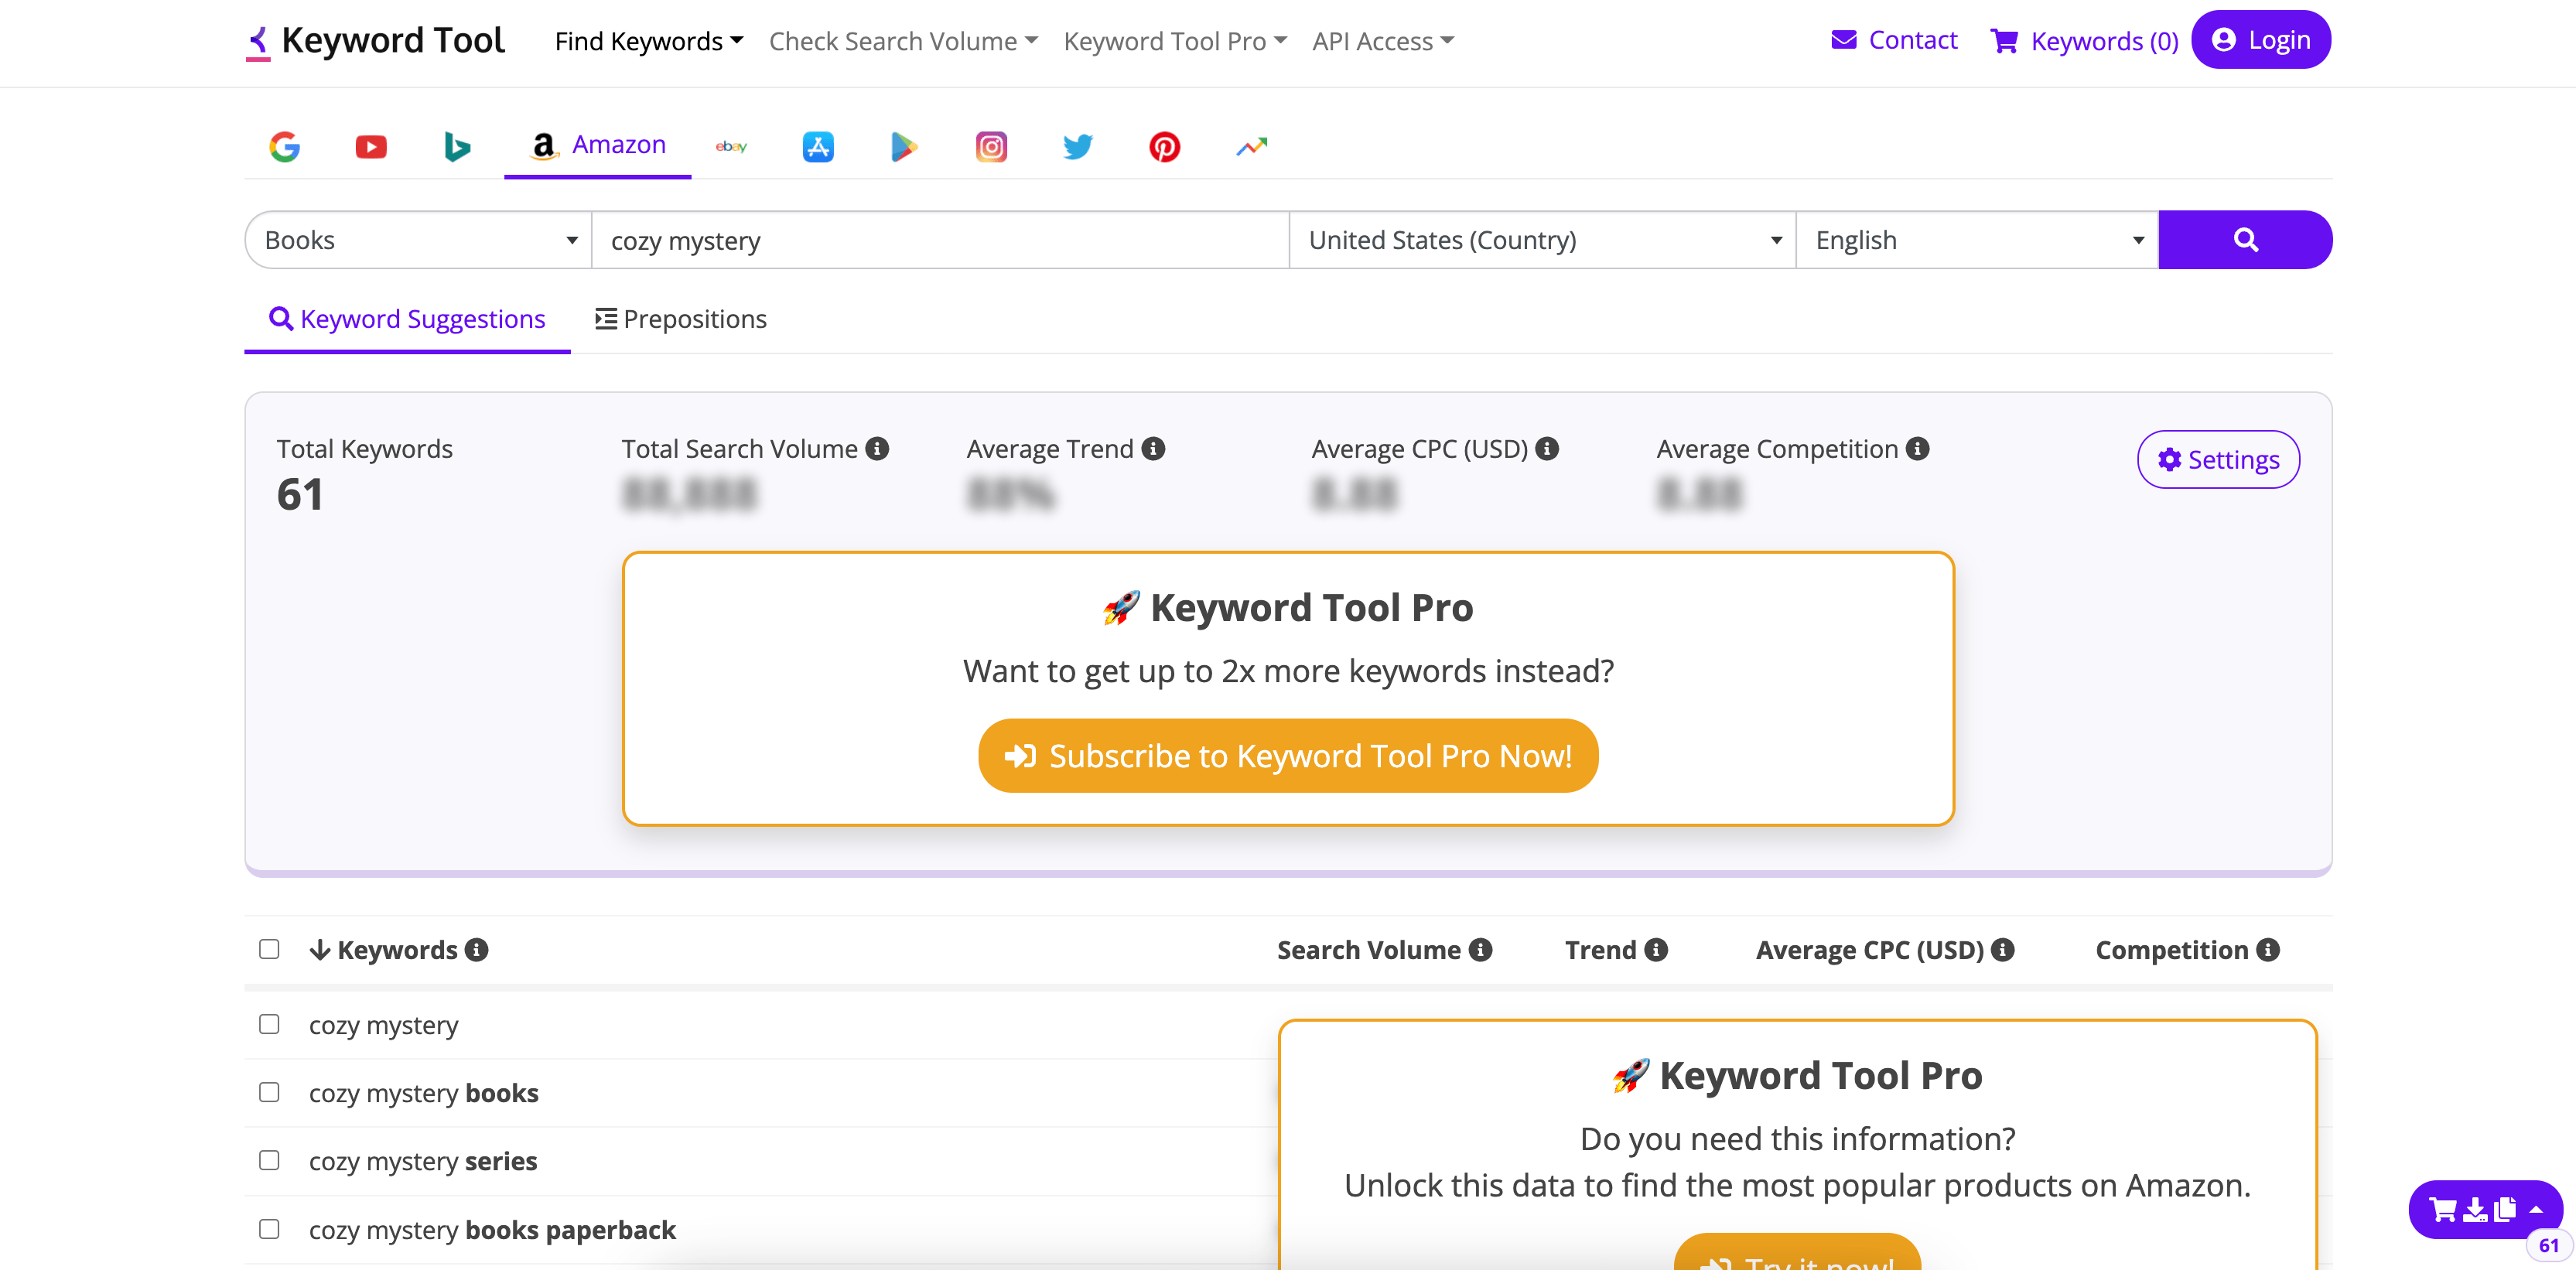2576x1270 pixels.
Task: Click Subscribe to Keyword Tool Pro button
Action: [x=1288, y=756]
